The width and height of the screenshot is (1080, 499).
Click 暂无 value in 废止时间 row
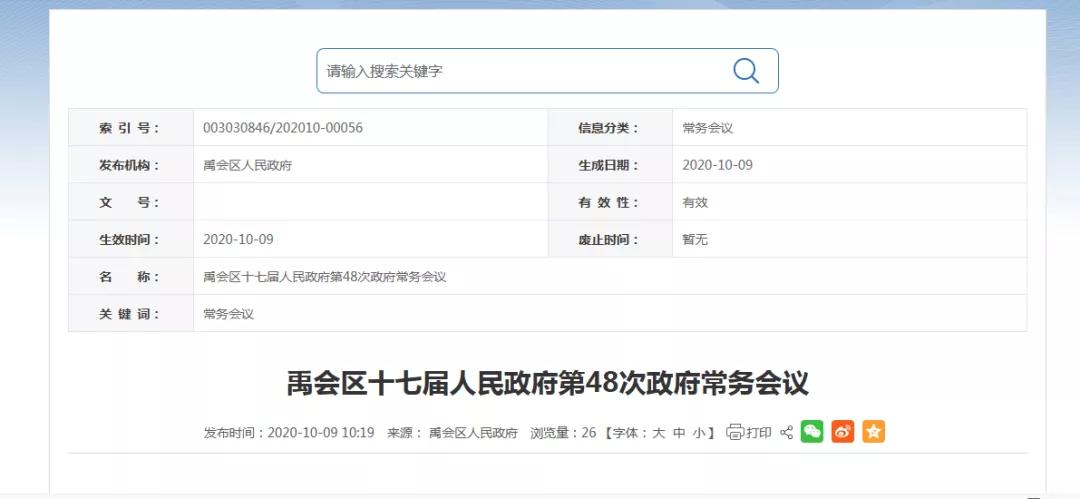click(695, 240)
